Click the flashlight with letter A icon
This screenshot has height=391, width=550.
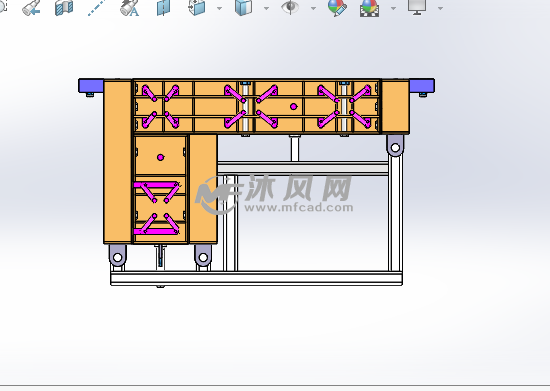(129, 8)
